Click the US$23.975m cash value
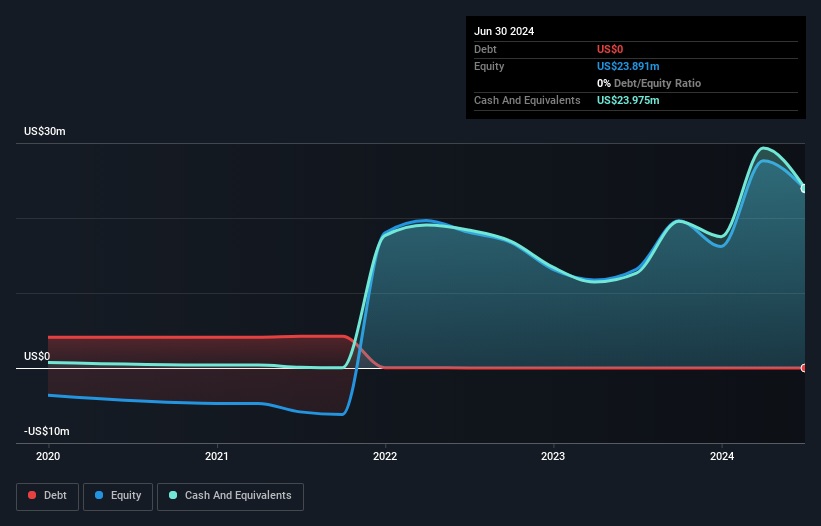The height and width of the screenshot is (526, 821). (628, 100)
